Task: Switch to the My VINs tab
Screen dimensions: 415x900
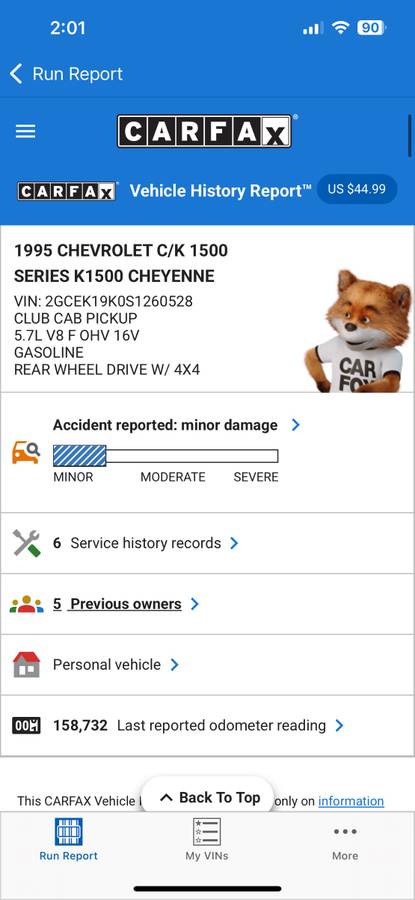Action: tap(207, 839)
